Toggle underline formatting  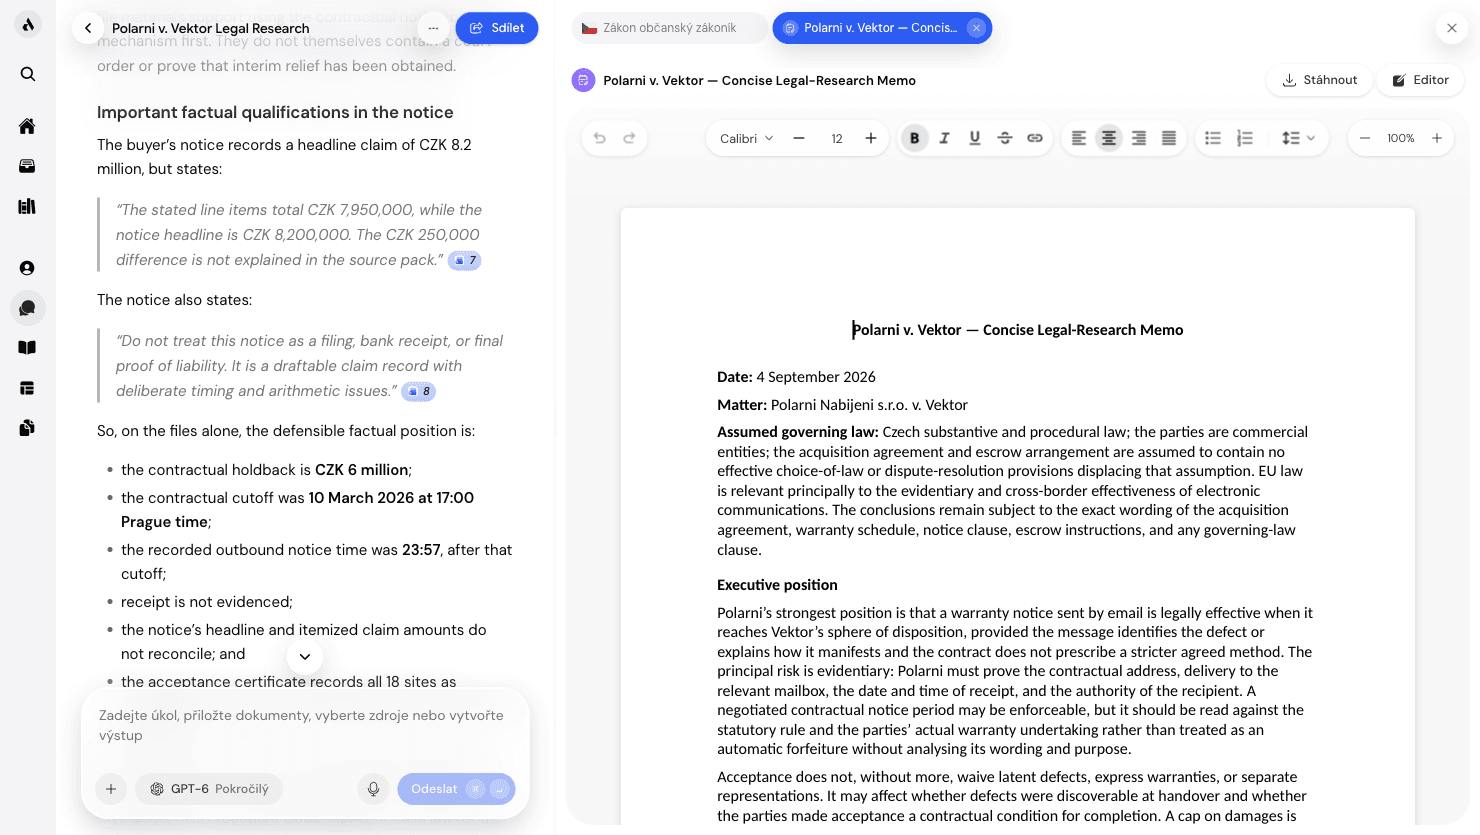975,138
